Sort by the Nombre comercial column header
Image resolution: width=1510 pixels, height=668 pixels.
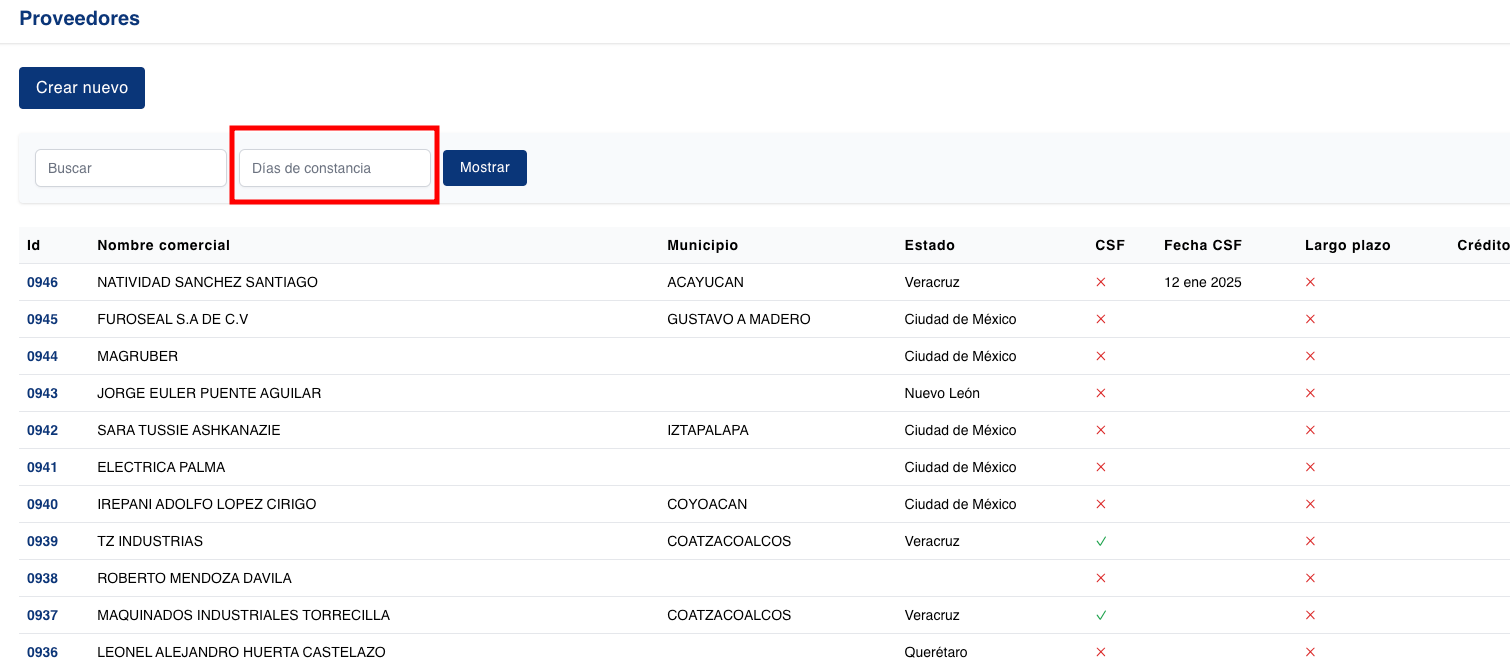tap(163, 245)
